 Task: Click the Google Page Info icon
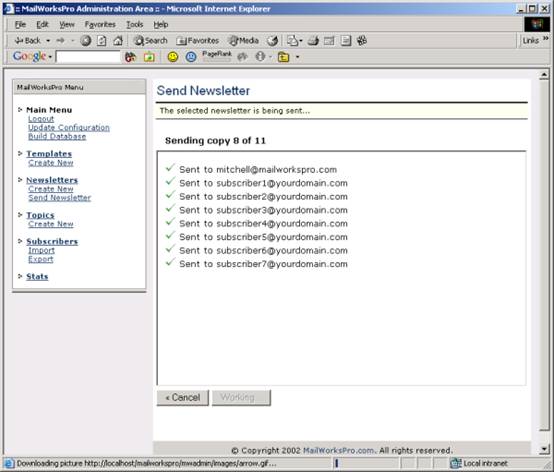click(x=260, y=57)
